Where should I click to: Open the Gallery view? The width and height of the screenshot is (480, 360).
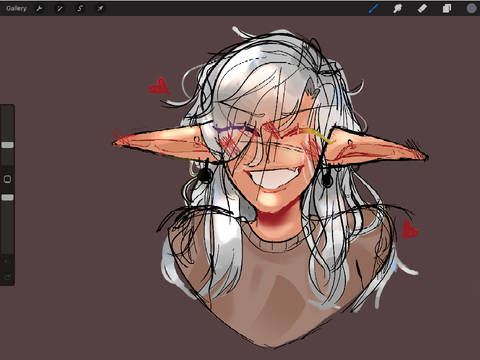click(16, 8)
